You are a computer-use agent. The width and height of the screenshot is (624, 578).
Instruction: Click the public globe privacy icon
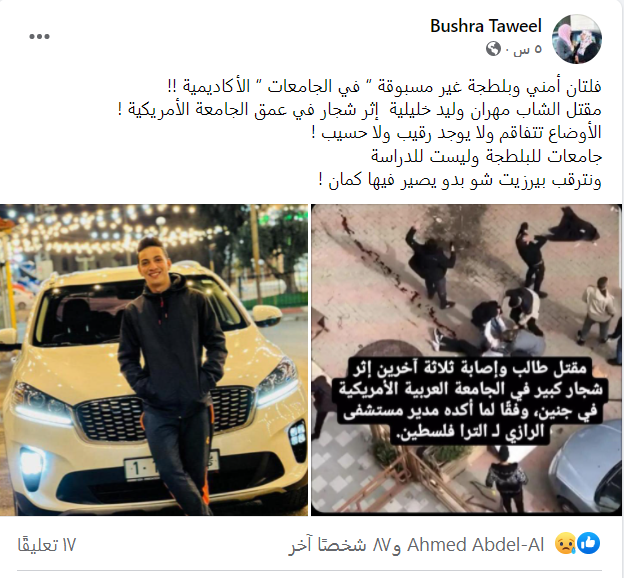tap(493, 49)
